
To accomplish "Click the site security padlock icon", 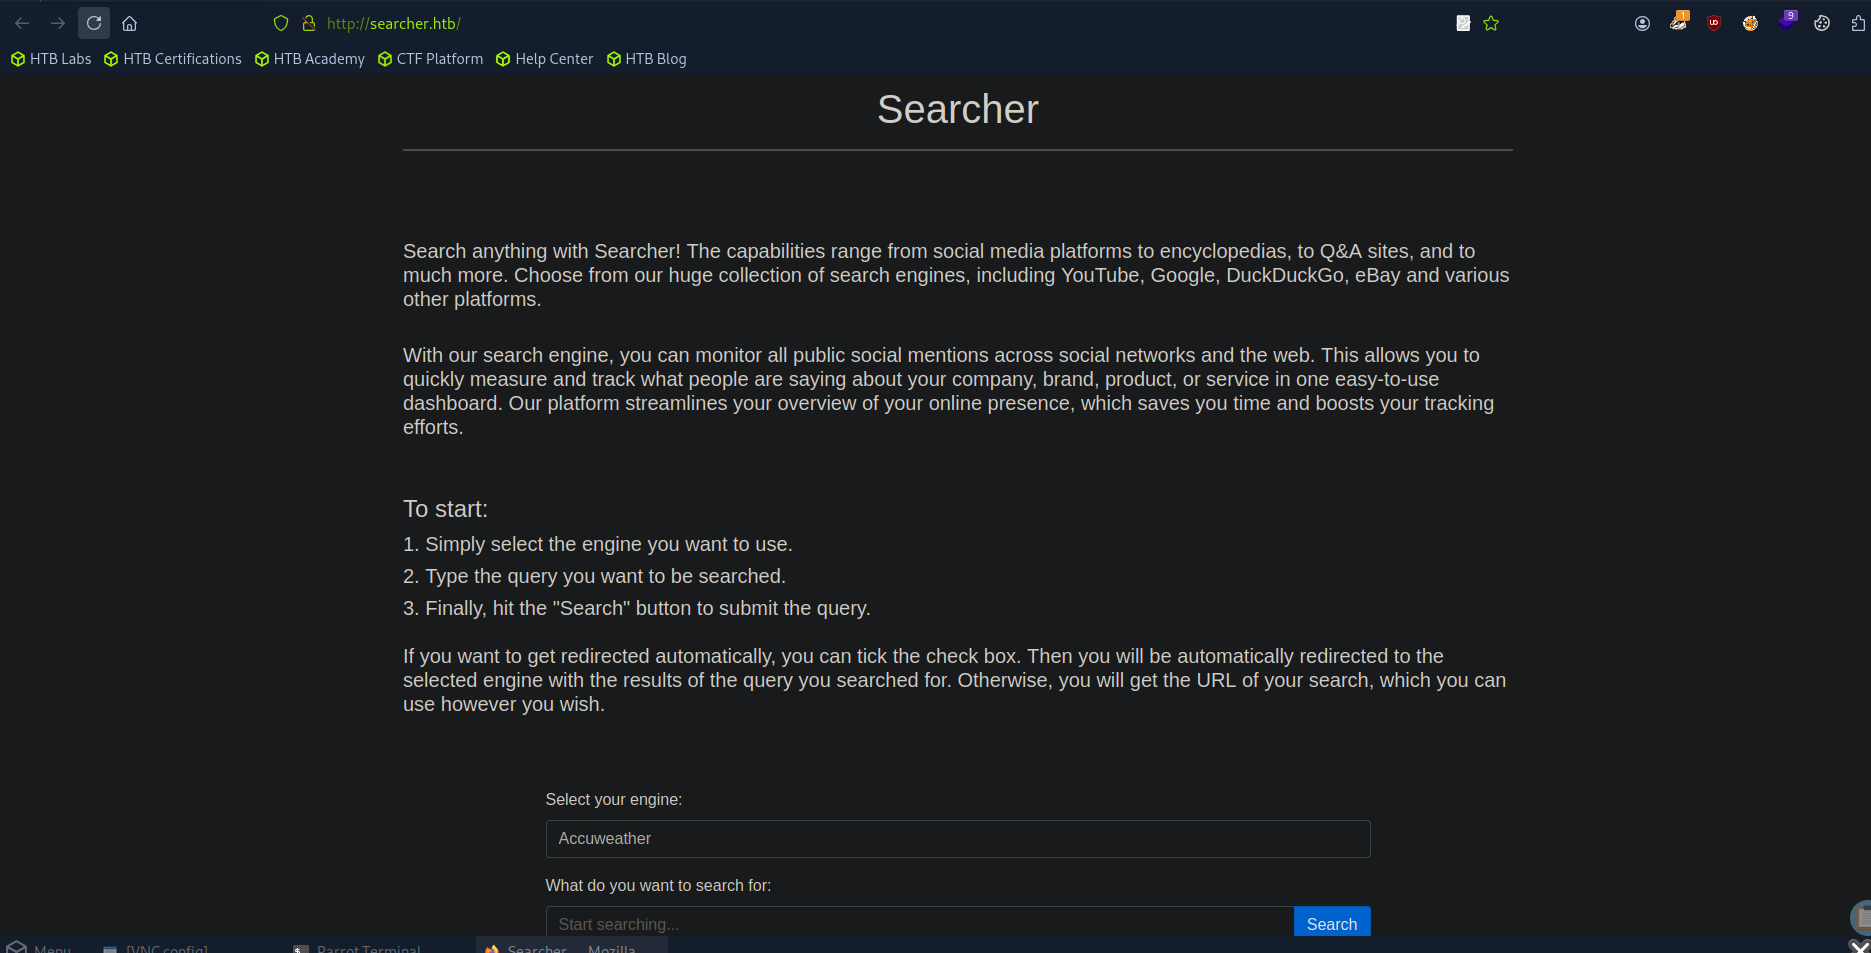I will (x=309, y=23).
